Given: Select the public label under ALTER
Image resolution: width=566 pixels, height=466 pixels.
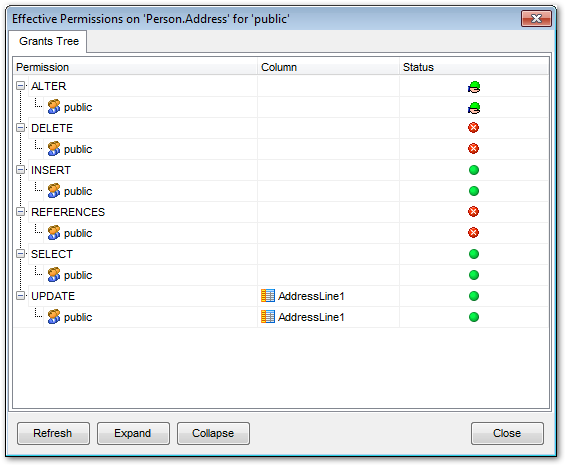Looking at the screenshot, I should coord(78,108).
